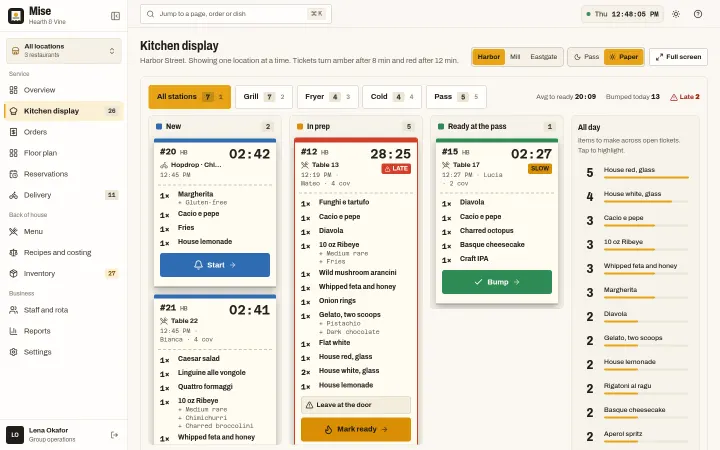Click the Thu clock status indicator

[x=622, y=14]
